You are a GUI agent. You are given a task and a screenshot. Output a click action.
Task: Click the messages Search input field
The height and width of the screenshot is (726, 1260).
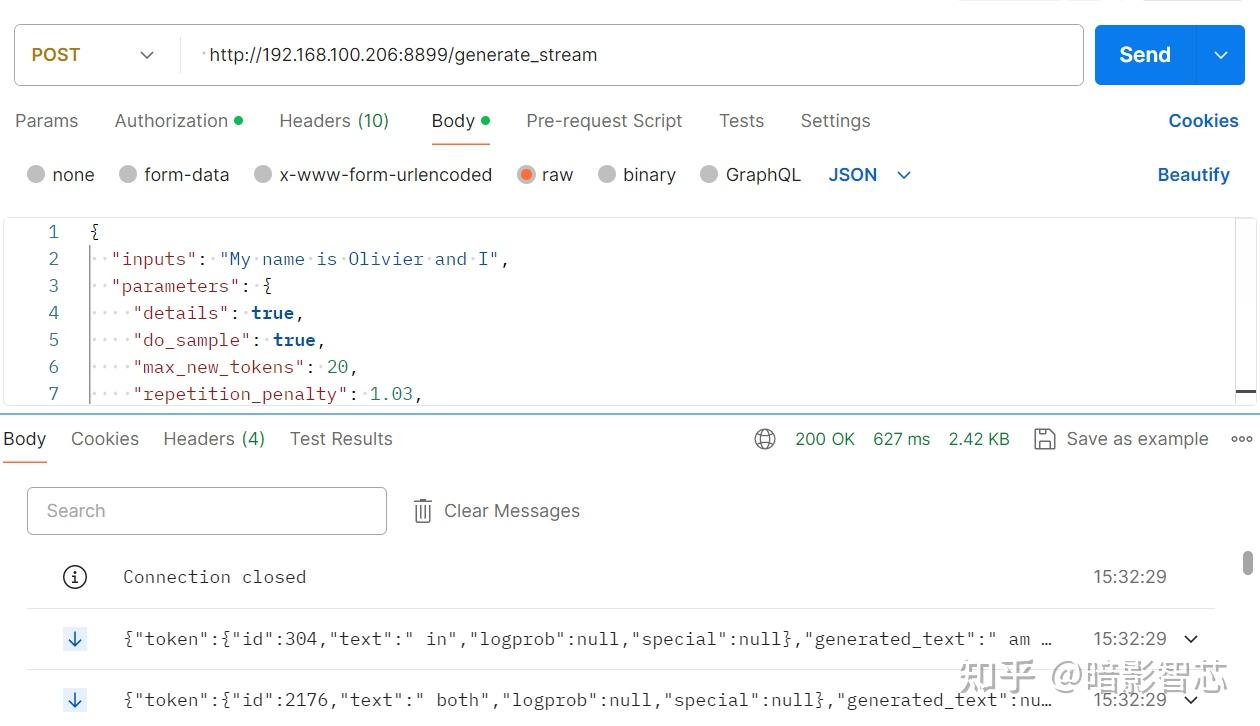(x=206, y=511)
